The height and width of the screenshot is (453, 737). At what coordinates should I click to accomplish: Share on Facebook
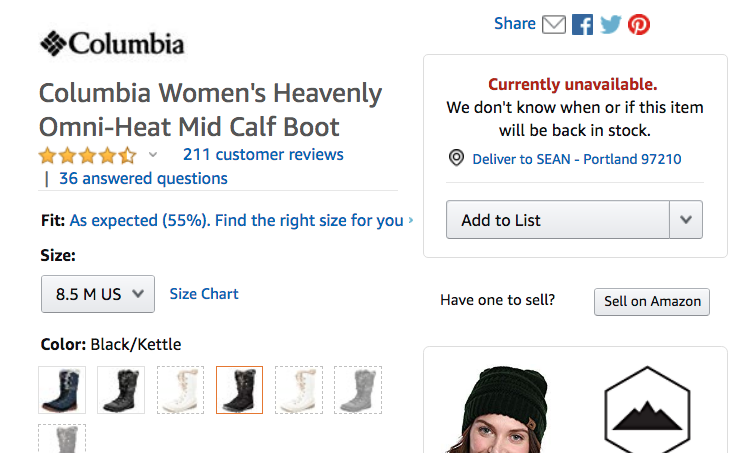tap(583, 24)
